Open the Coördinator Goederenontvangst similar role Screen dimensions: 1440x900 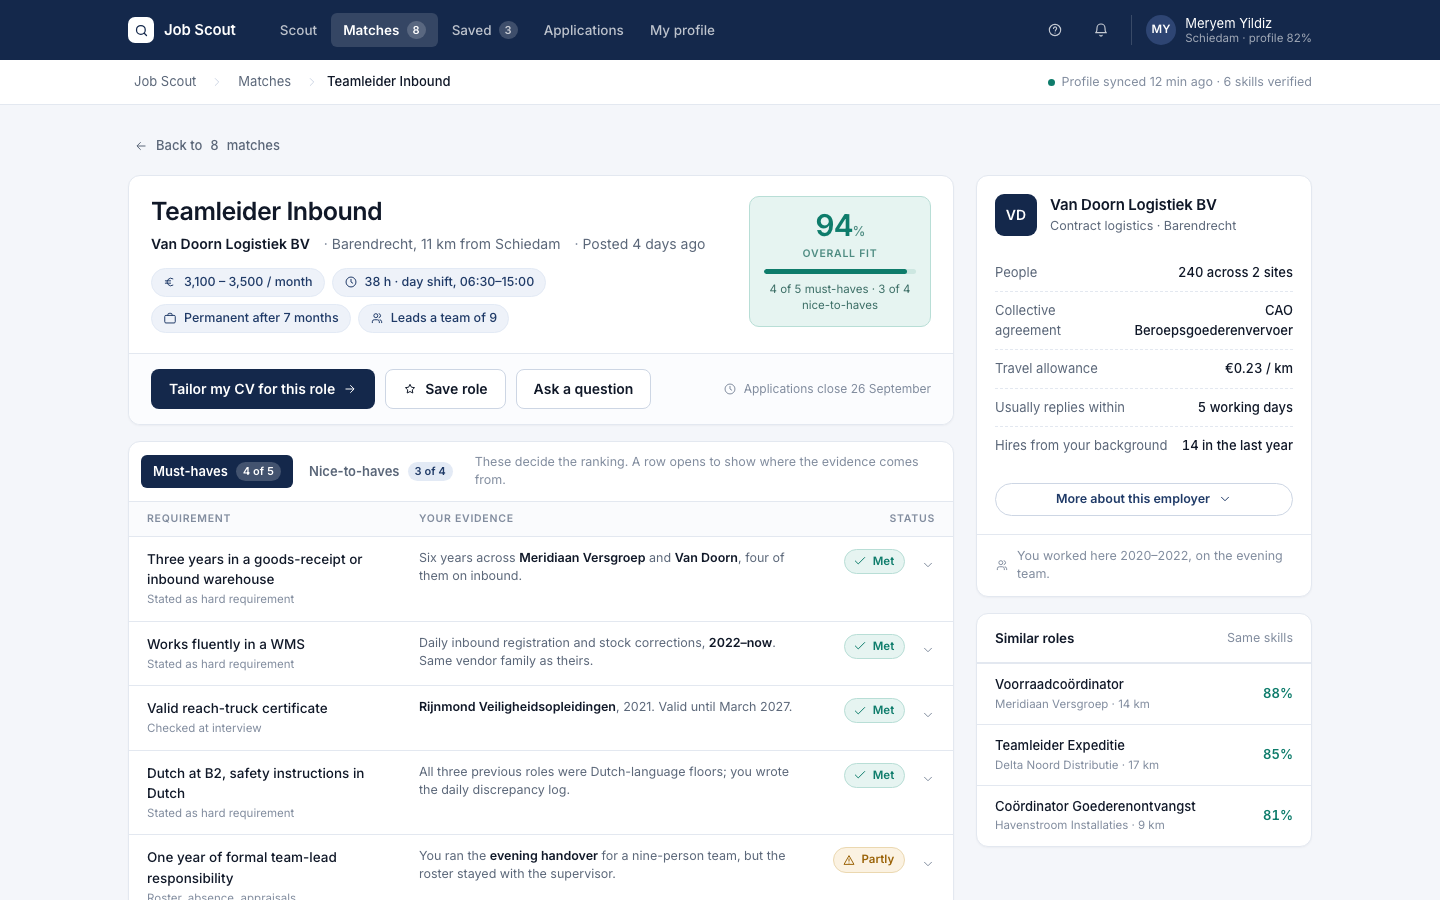coord(1143,816)
